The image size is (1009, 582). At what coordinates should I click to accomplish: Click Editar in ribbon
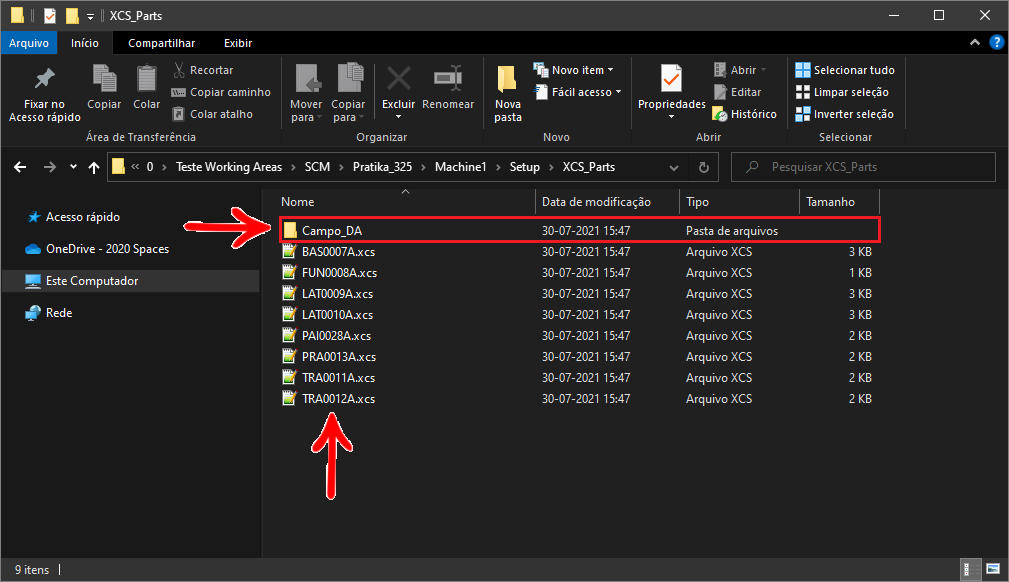click(737, 92)
